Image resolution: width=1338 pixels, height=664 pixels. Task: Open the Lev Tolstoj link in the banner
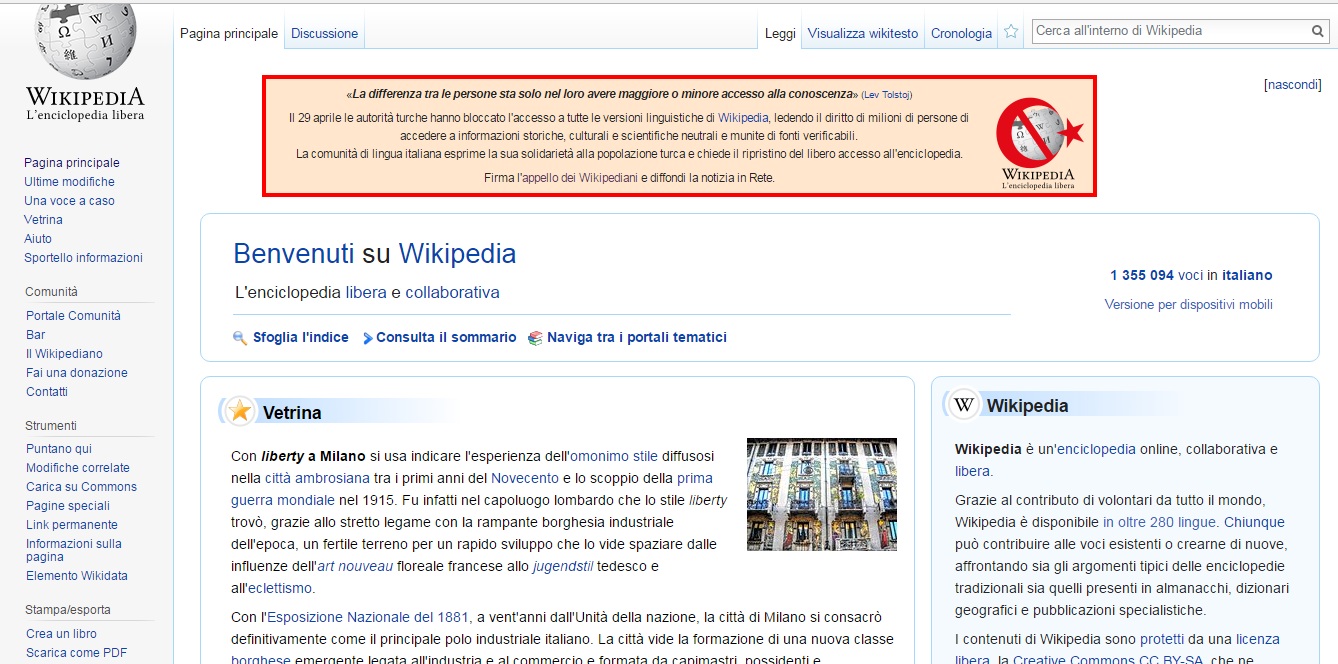(887, 95)
